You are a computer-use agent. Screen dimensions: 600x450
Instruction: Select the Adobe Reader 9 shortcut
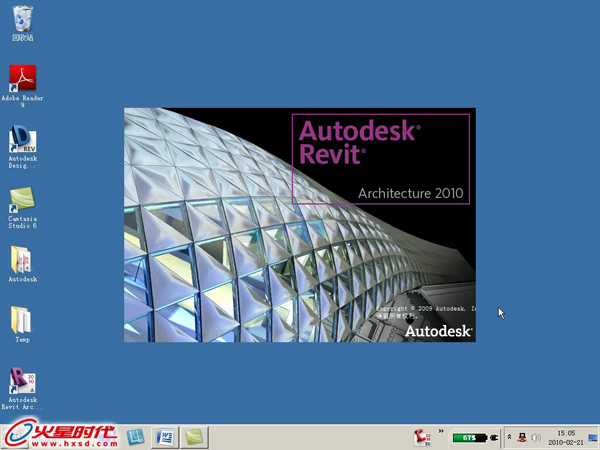click(x=23, y=86)
